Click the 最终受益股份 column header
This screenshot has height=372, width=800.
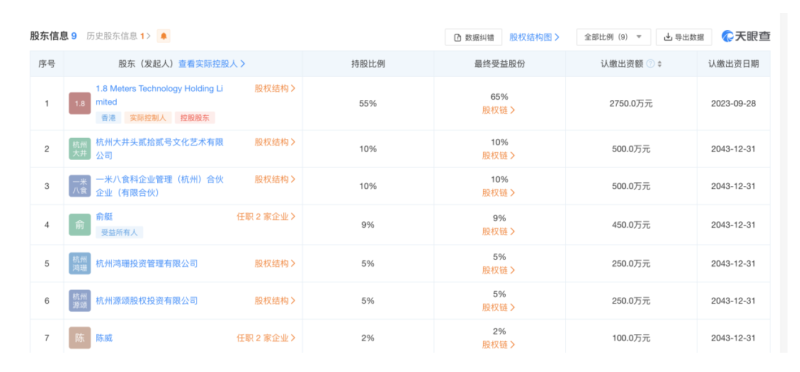tap(499, 64)
